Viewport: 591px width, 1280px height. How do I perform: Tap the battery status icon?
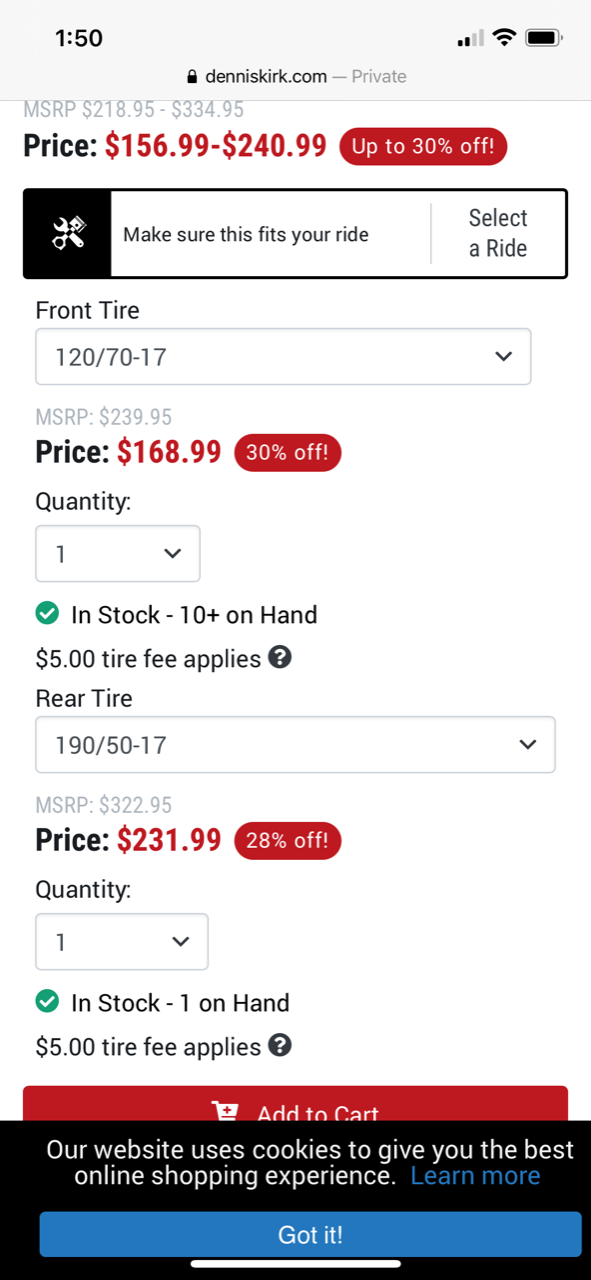544,38
